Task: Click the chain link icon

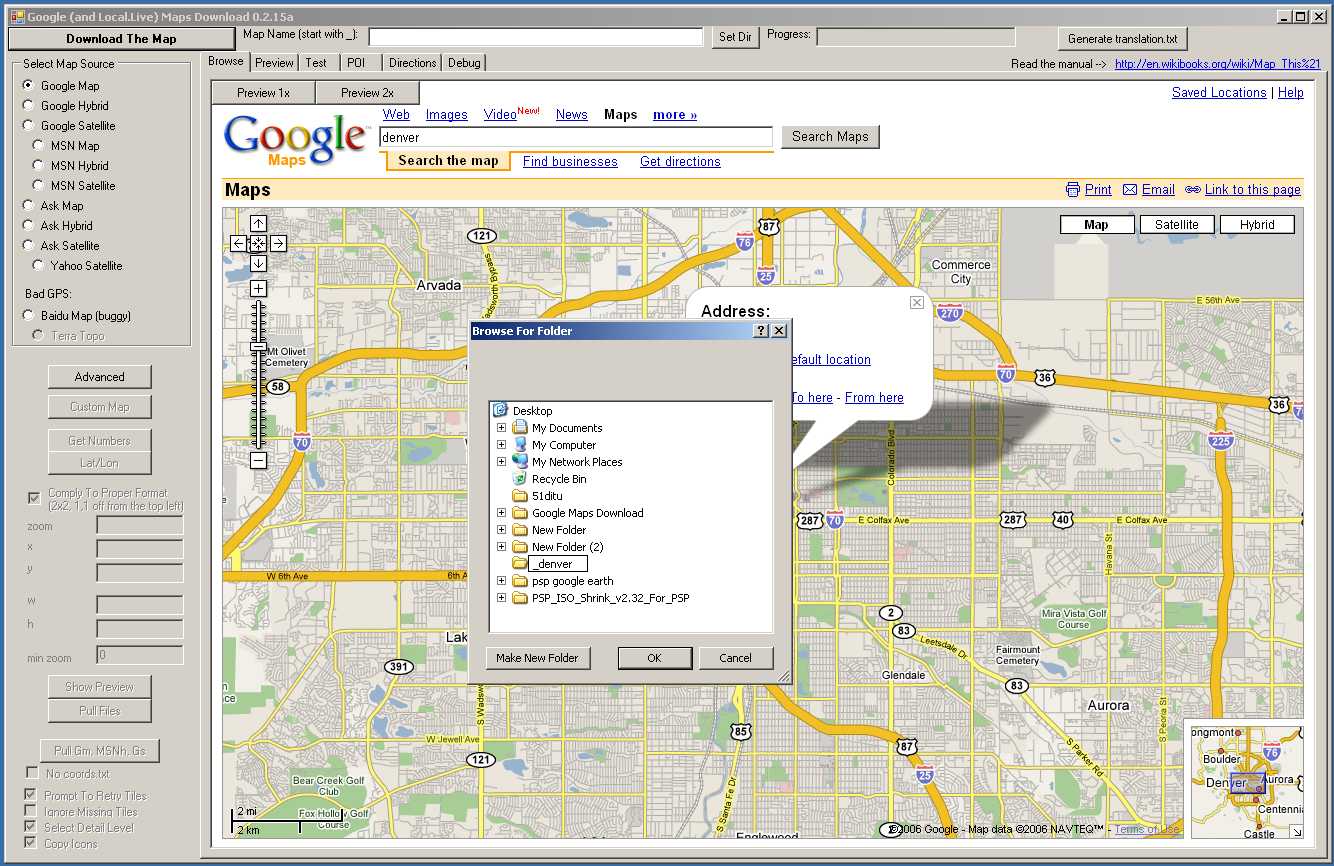Action: pyautogui.click(x=1192, y=190)
